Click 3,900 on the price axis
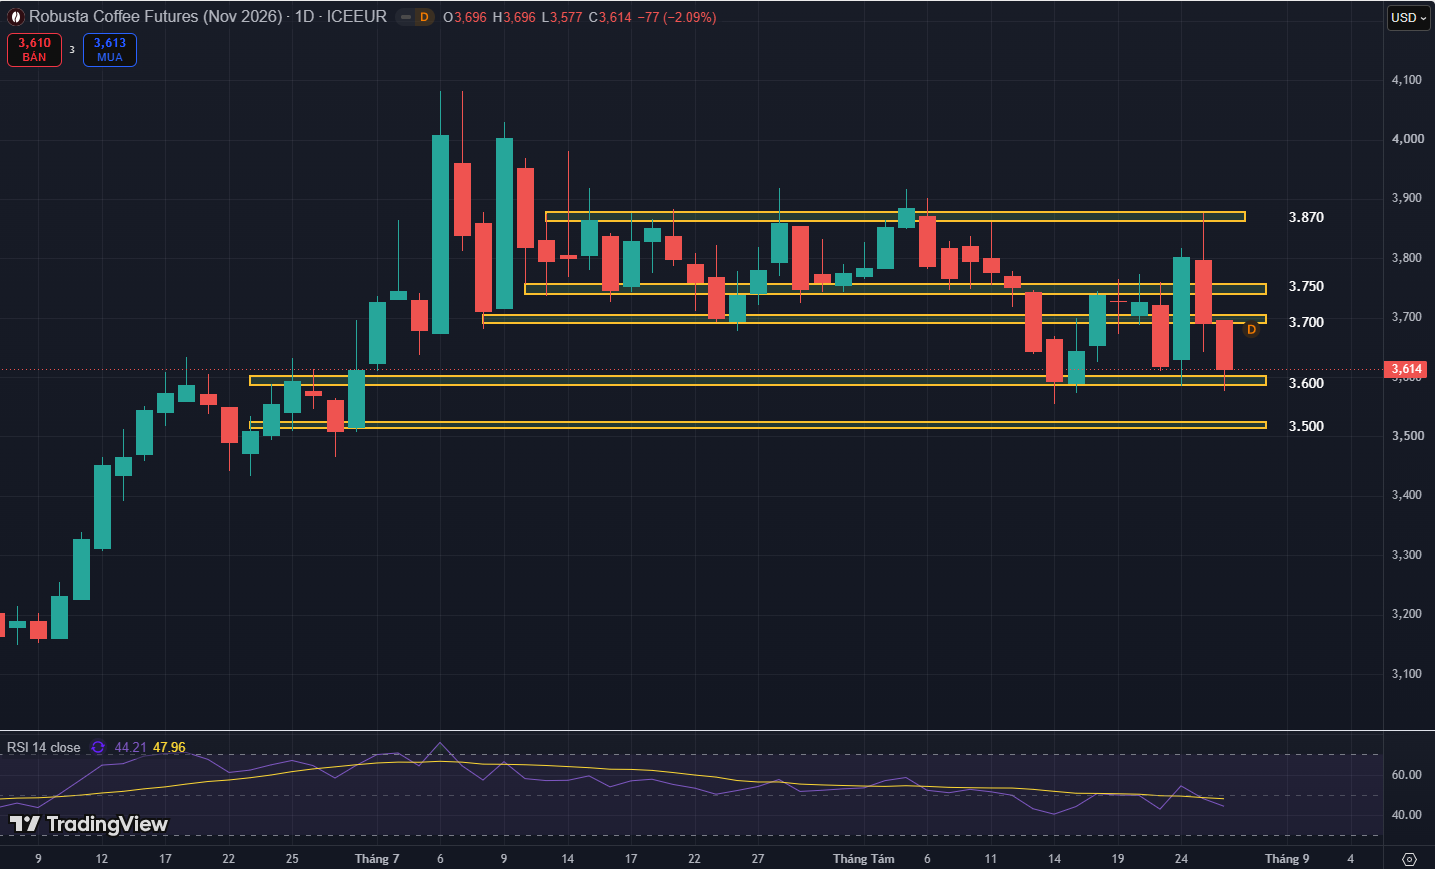Image resolution: width=1435 pixels, height=869 pixels. 1407,198
